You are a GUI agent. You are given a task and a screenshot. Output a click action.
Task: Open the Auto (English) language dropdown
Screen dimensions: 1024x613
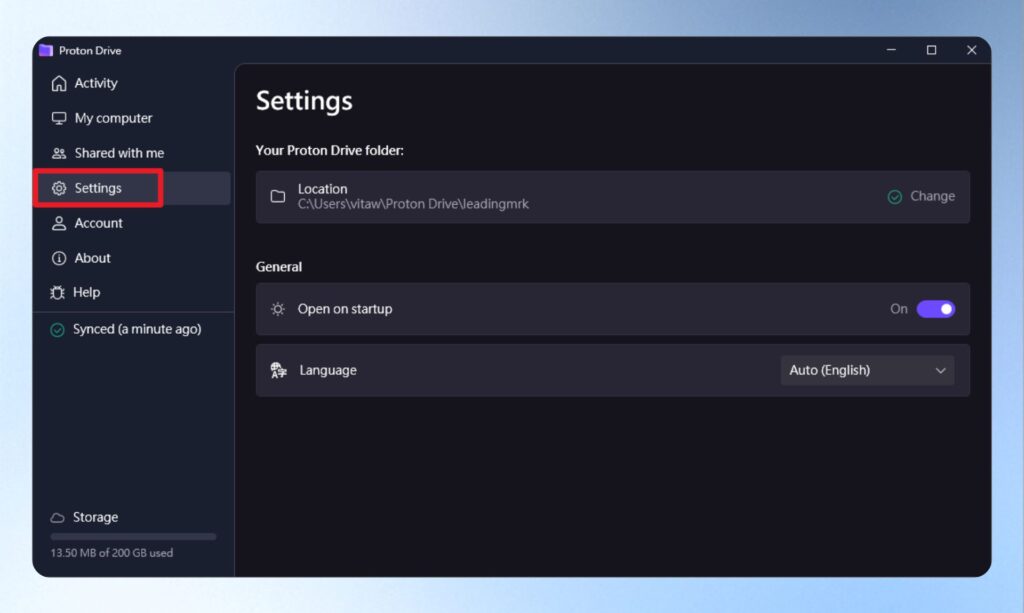pos(867,370)
